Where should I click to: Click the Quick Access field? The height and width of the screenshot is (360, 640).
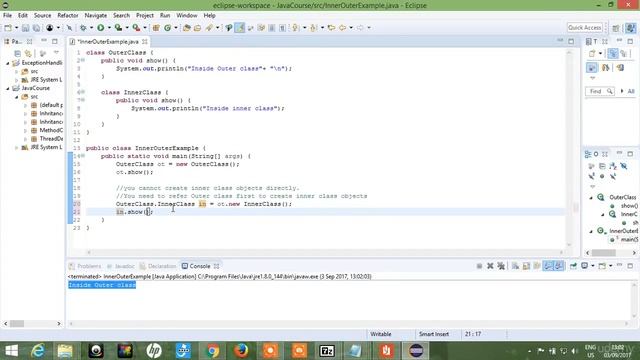[585, 28]
